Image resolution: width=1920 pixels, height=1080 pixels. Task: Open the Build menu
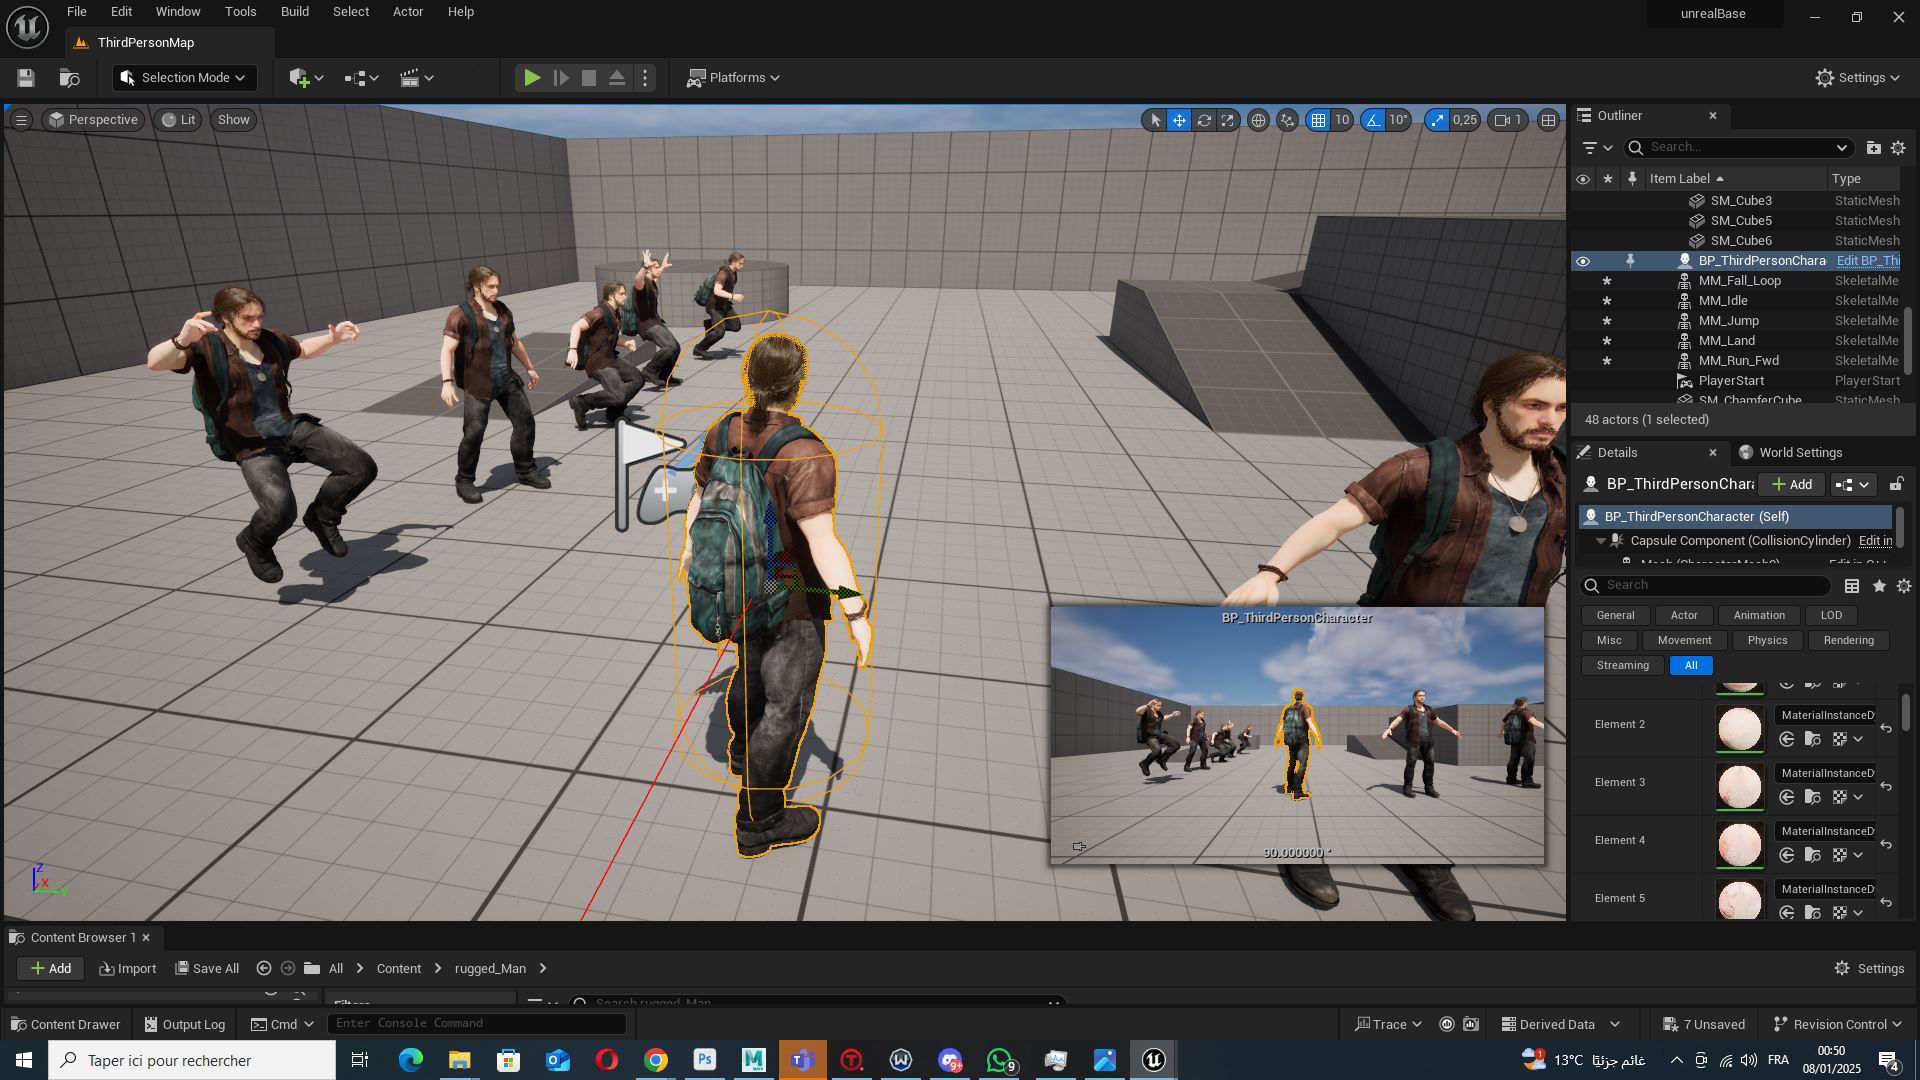(x=294, y=12)
